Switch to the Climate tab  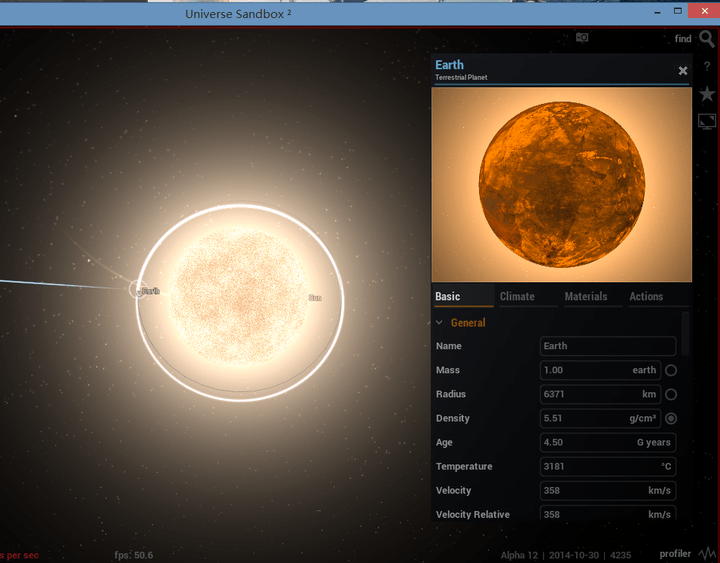[x=517, y=296]
